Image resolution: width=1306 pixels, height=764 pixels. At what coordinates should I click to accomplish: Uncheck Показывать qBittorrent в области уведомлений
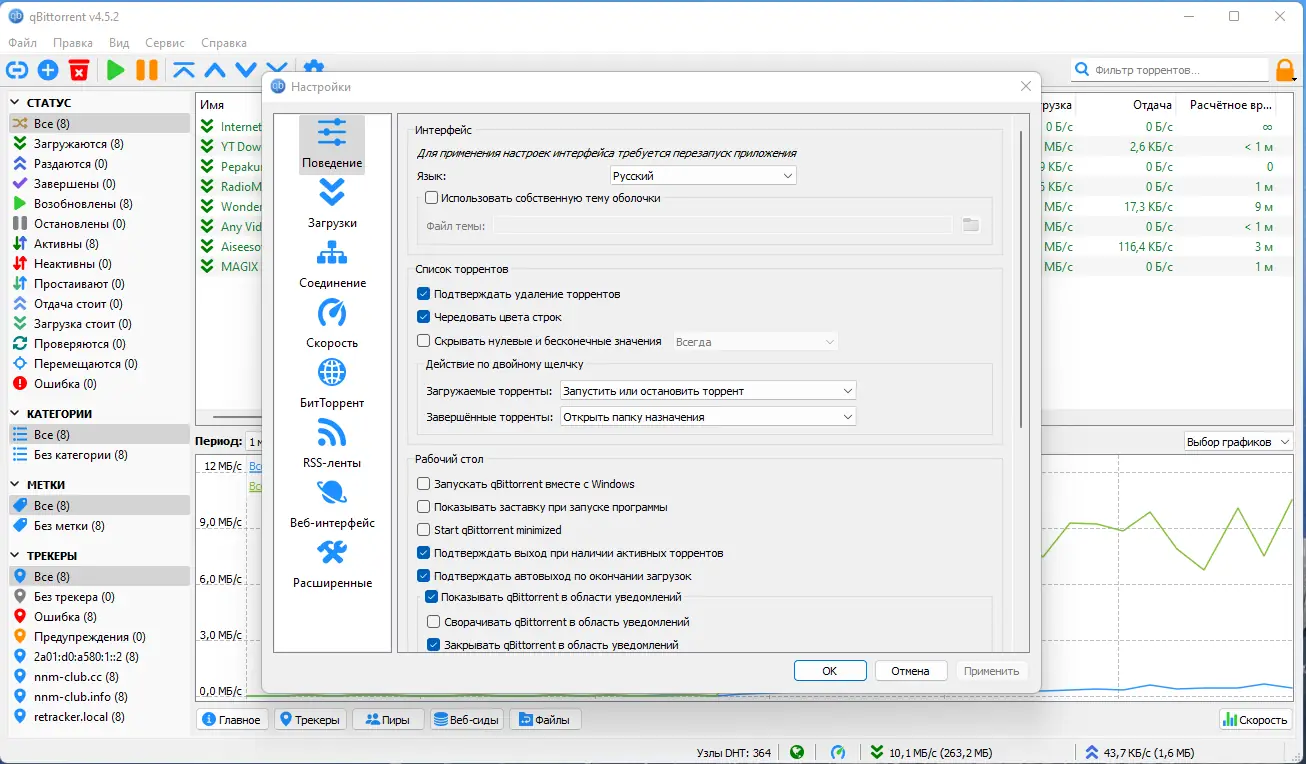click(x=432, y=597)
